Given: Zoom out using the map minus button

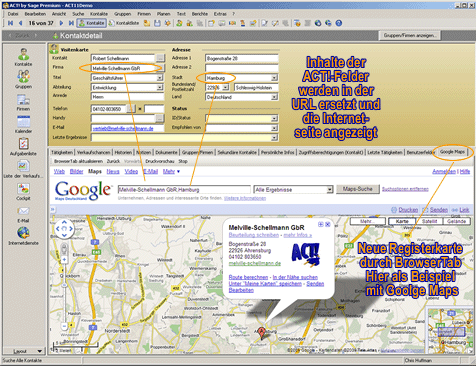Looking at the screenshot, I should pos(64,327).
